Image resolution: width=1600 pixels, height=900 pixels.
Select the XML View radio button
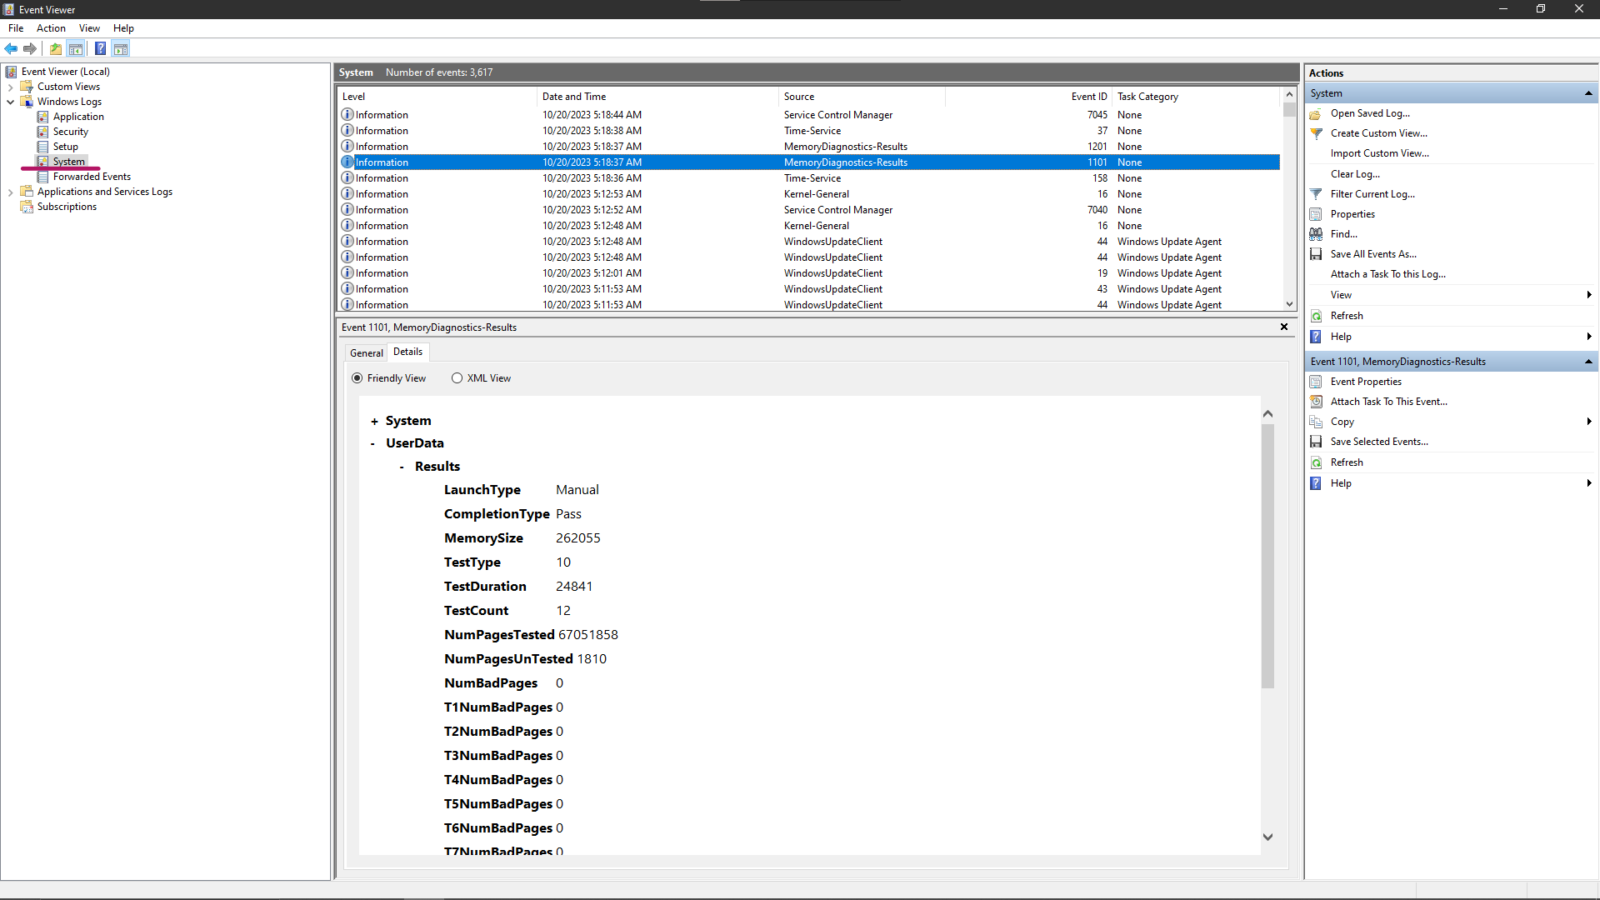click(x=457, y=378)
